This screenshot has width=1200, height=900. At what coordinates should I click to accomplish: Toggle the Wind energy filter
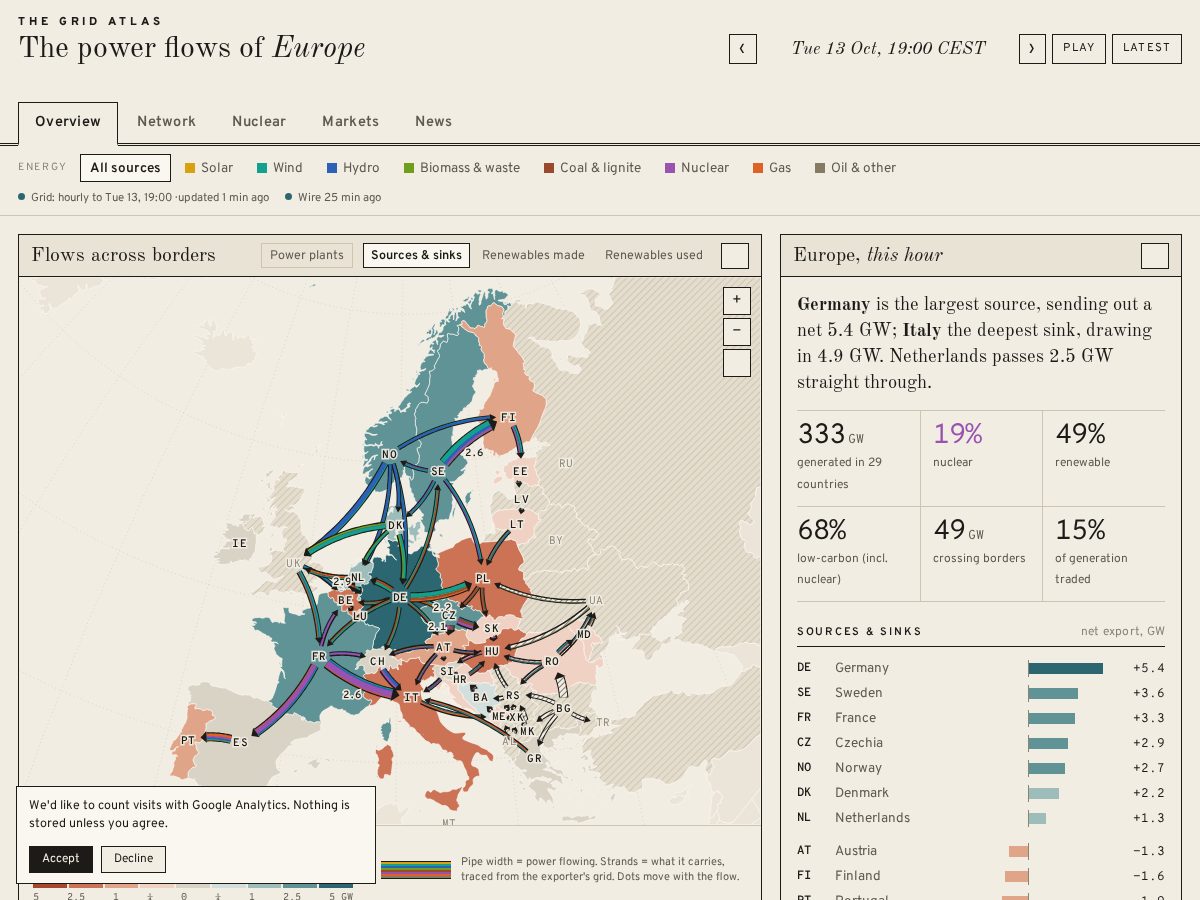[x=280, y=168]
